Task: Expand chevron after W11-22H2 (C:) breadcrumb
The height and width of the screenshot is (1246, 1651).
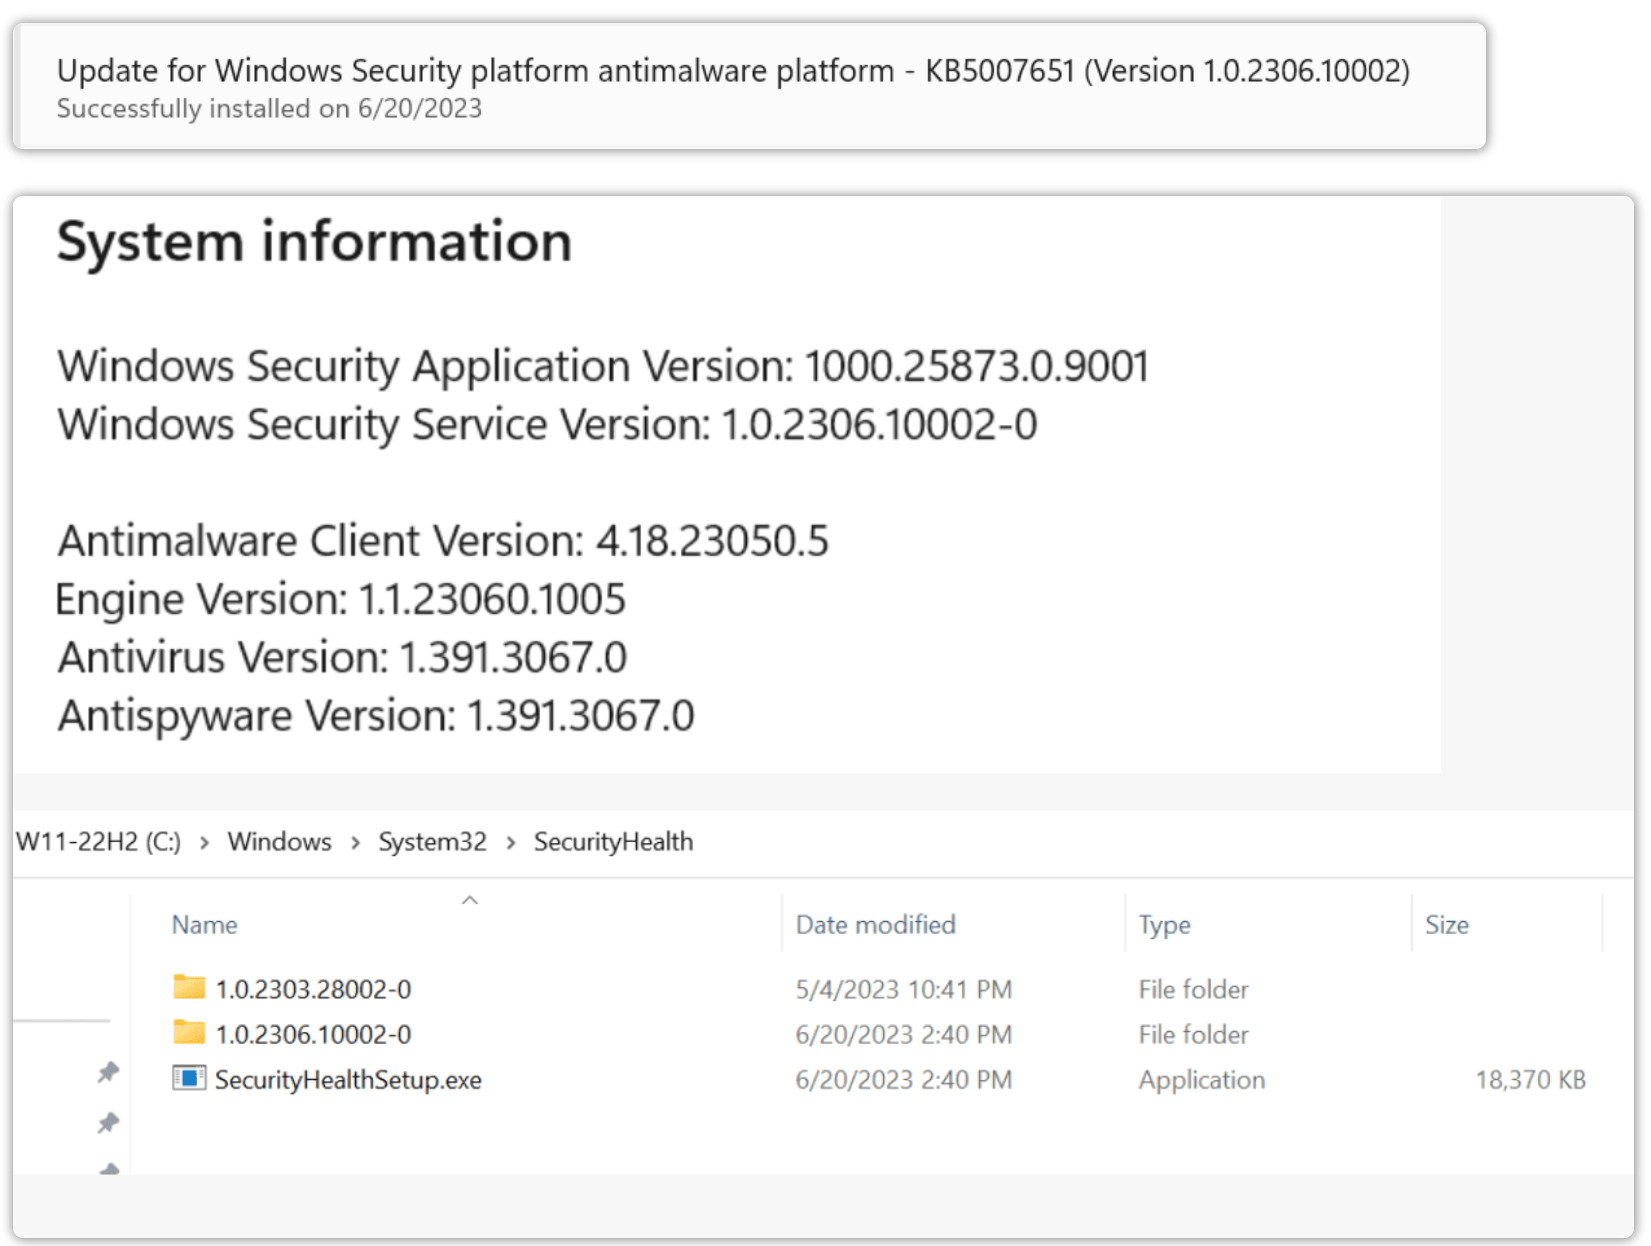Action: tap(204, 843)
